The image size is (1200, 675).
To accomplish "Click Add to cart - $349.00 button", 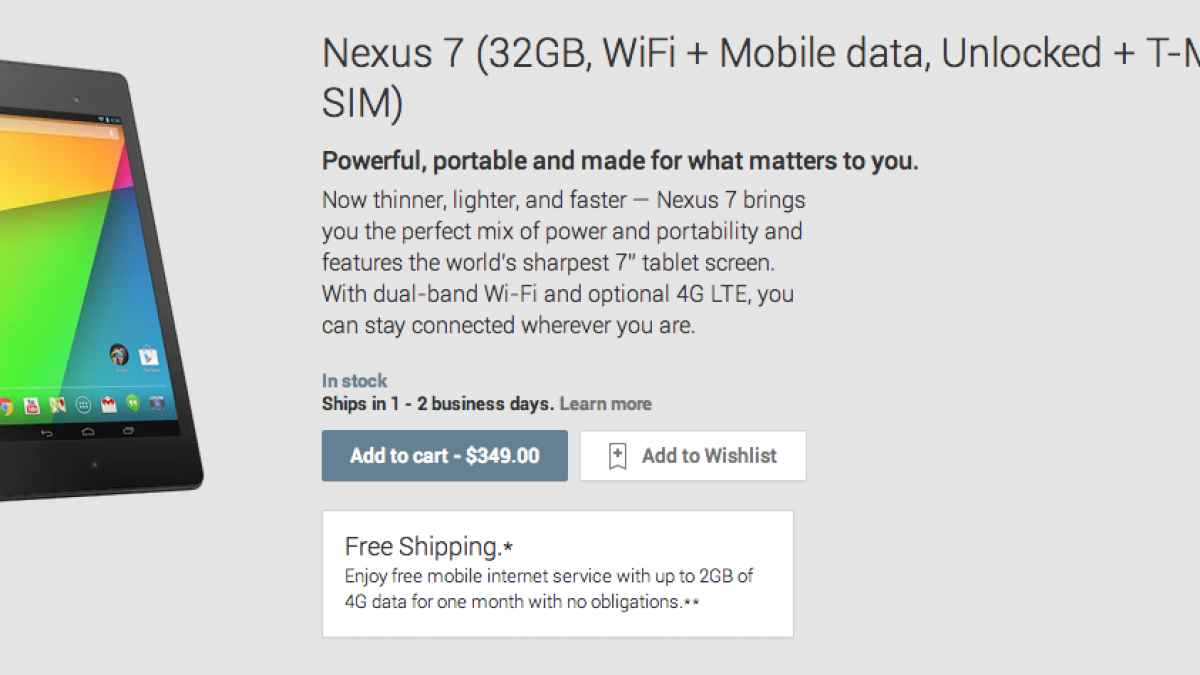I will [x=444, y=456].
